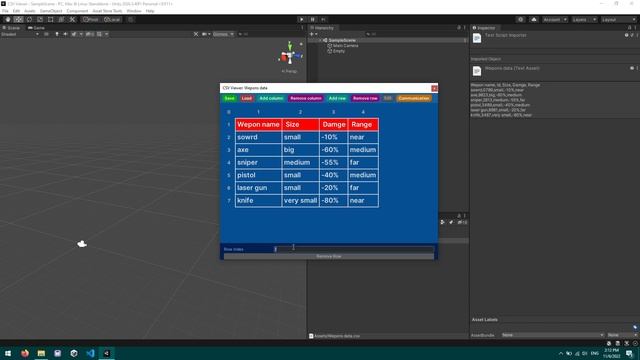640x360 pixels.
Task: Open the Layout dropdown
Action: pyautogui.click(x=618, y=20)
